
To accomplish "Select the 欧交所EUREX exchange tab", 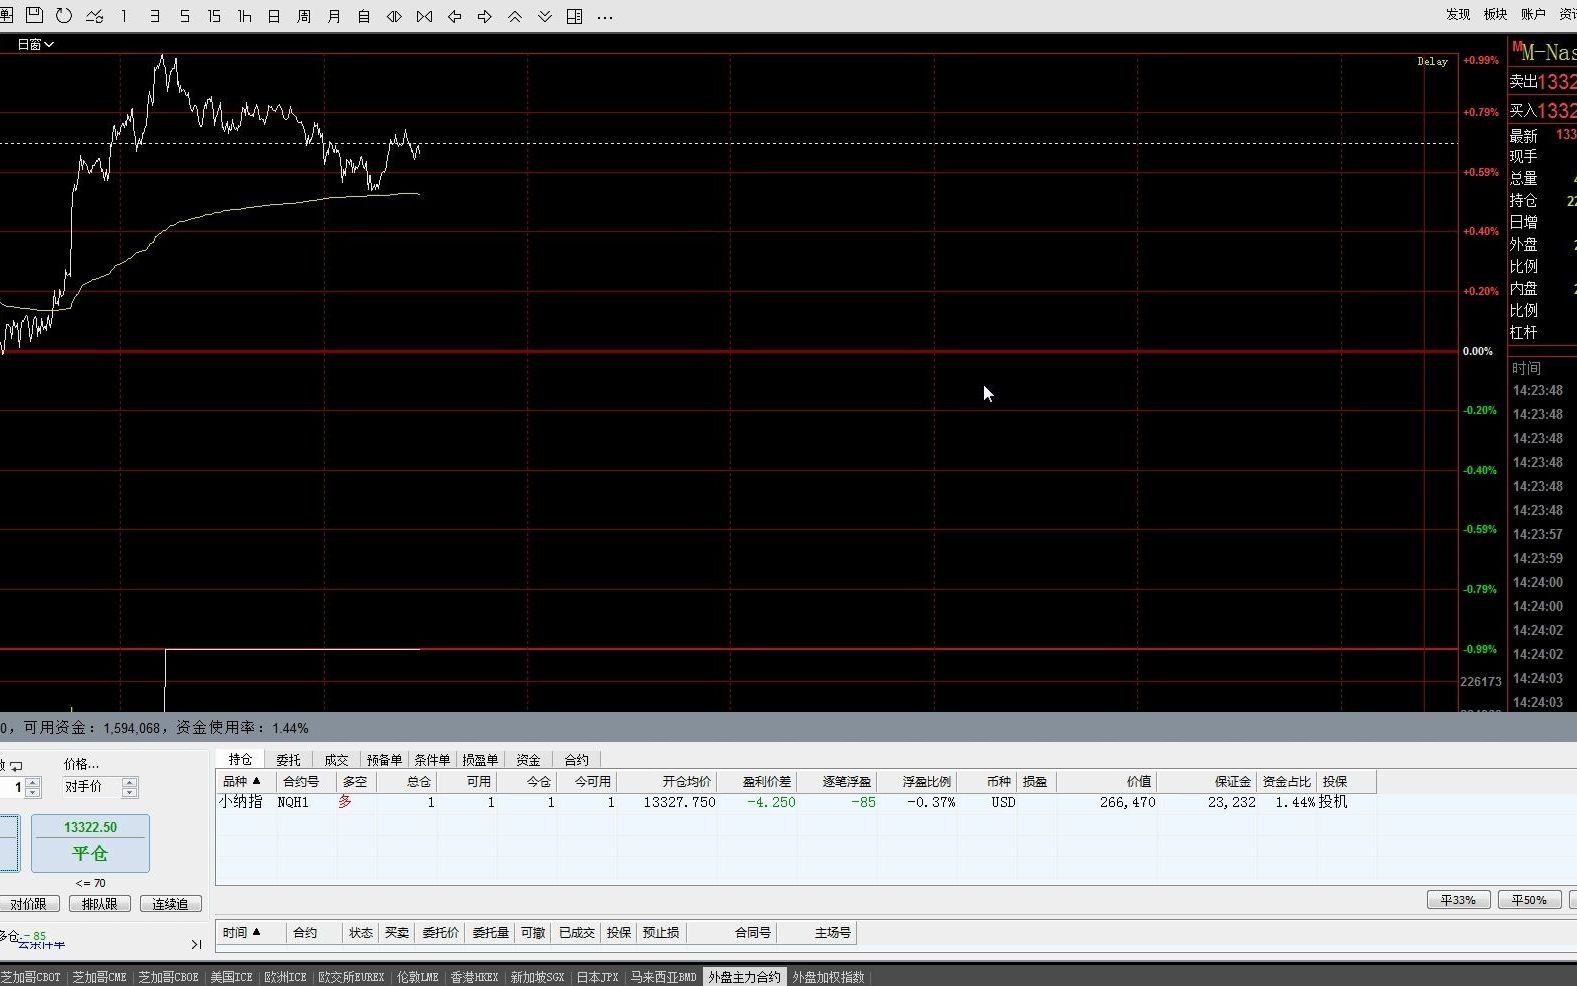I will click(351, 977).
